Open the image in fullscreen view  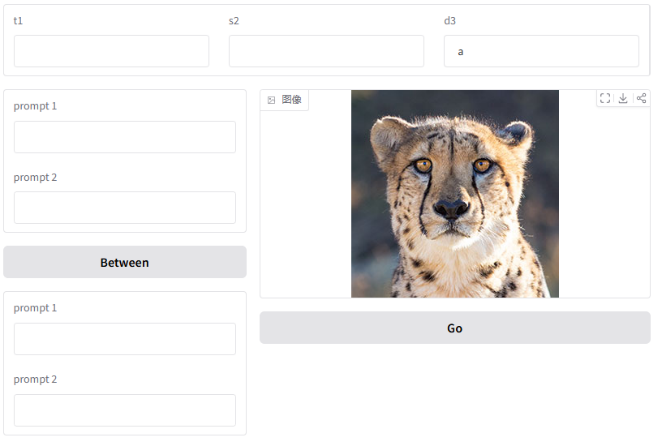(x=605, y=98)
